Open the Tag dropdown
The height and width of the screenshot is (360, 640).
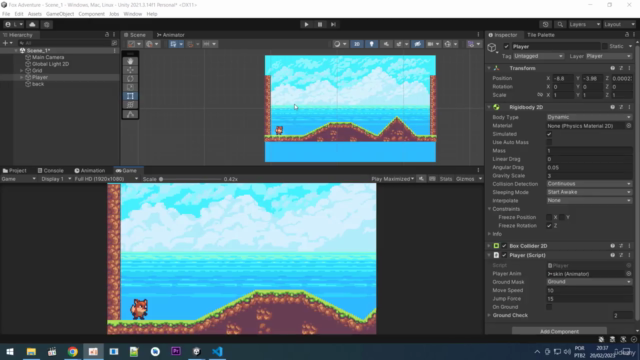(538, 56)
